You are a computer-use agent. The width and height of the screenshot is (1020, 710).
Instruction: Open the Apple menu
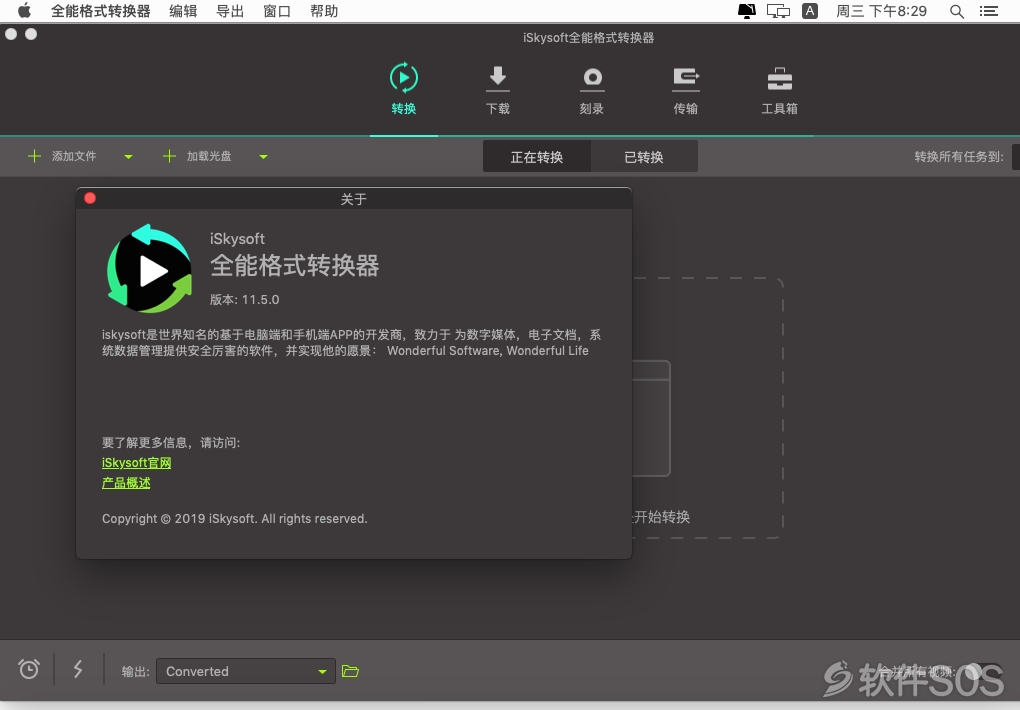click(x=24, y=10)
